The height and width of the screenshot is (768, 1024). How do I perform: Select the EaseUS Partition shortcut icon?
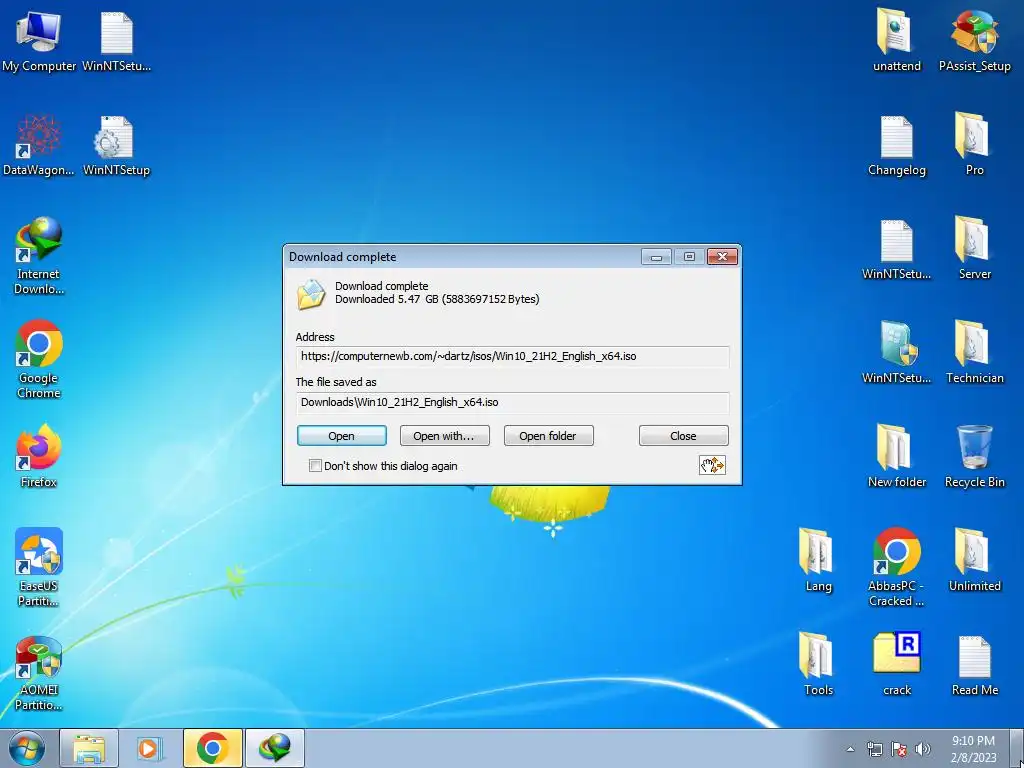tap(39, 567)
